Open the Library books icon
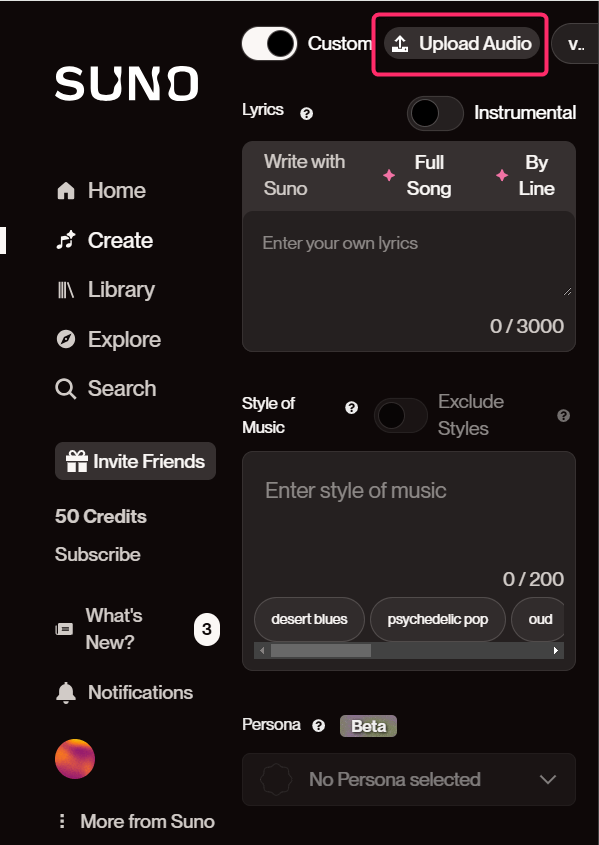 (66, 290)
